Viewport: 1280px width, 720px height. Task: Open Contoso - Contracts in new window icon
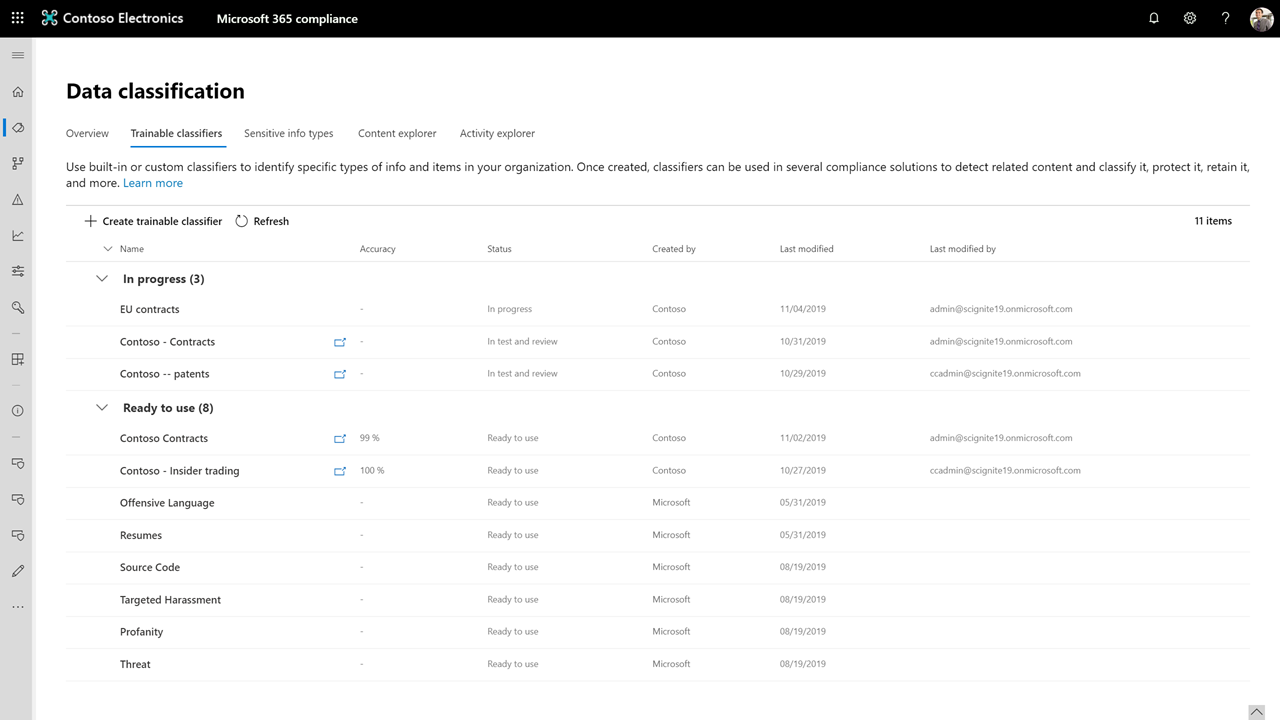click(340, 341)
